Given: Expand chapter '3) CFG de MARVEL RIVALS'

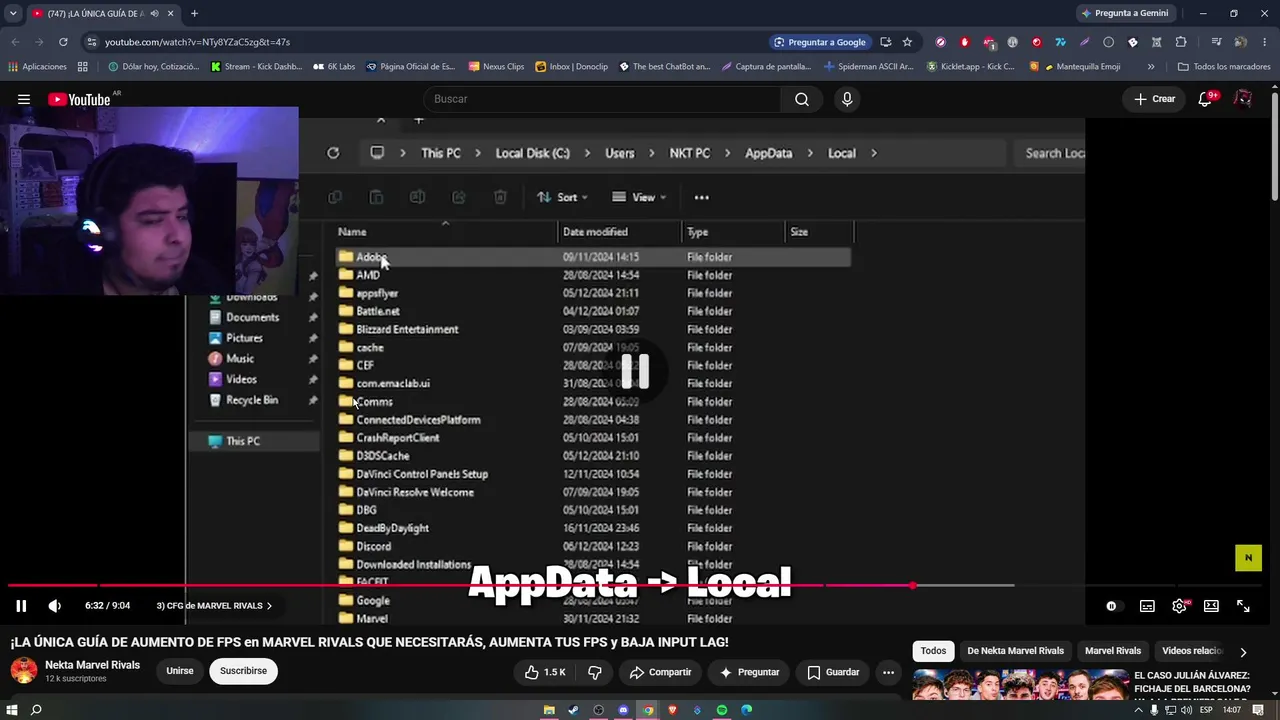Looking at the screenshot, I should 214,606.
